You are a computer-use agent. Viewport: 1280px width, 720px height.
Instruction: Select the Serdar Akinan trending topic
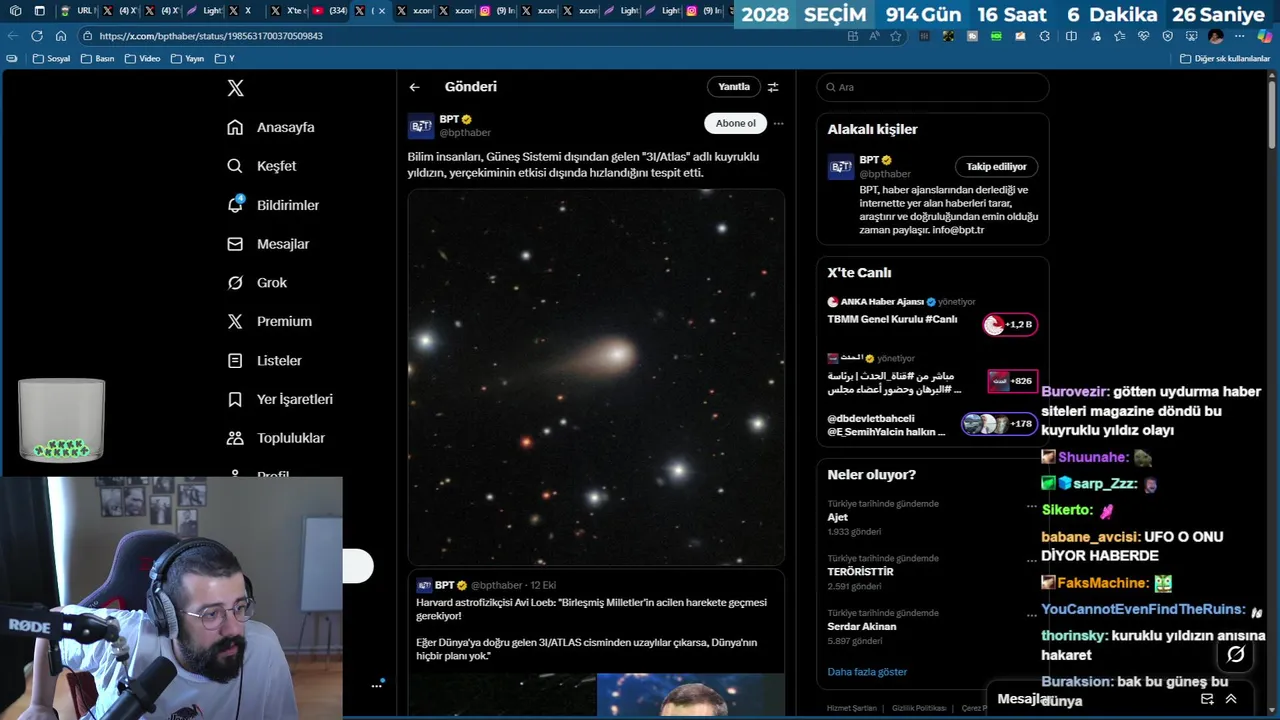point(862,627)
